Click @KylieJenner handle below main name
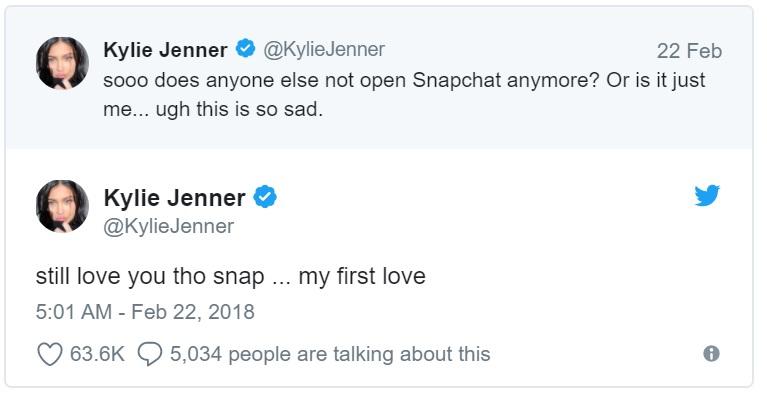The width and height of the screenshot is (767, 398). point(169,226)
